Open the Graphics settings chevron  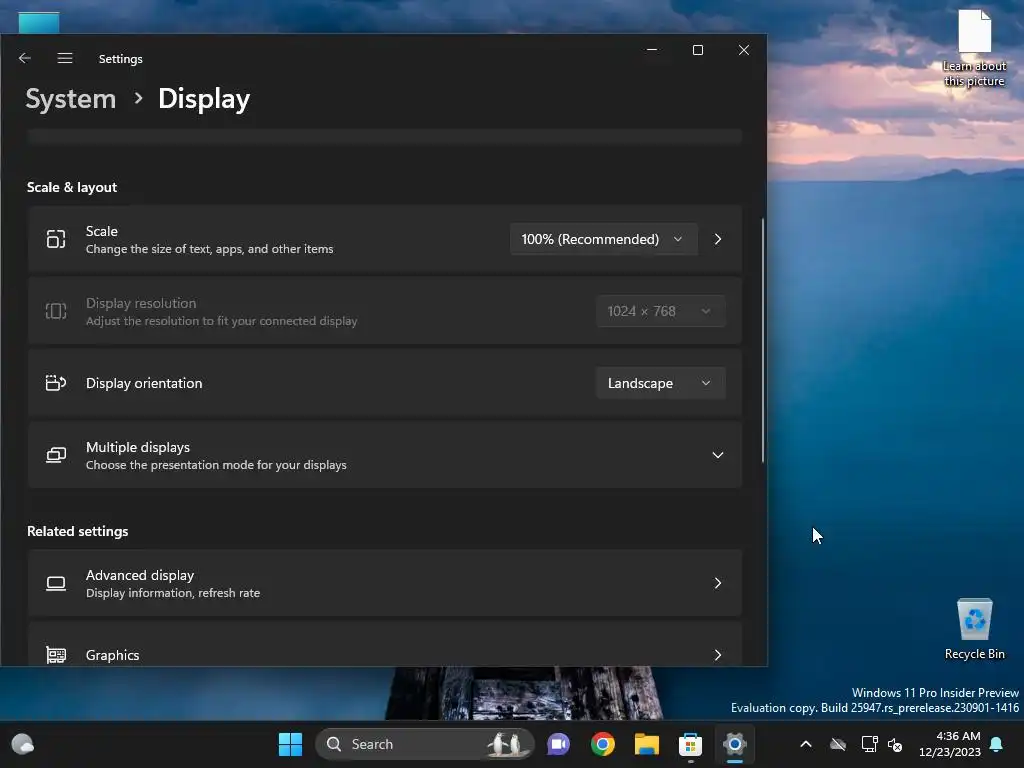tap(718, 654)
